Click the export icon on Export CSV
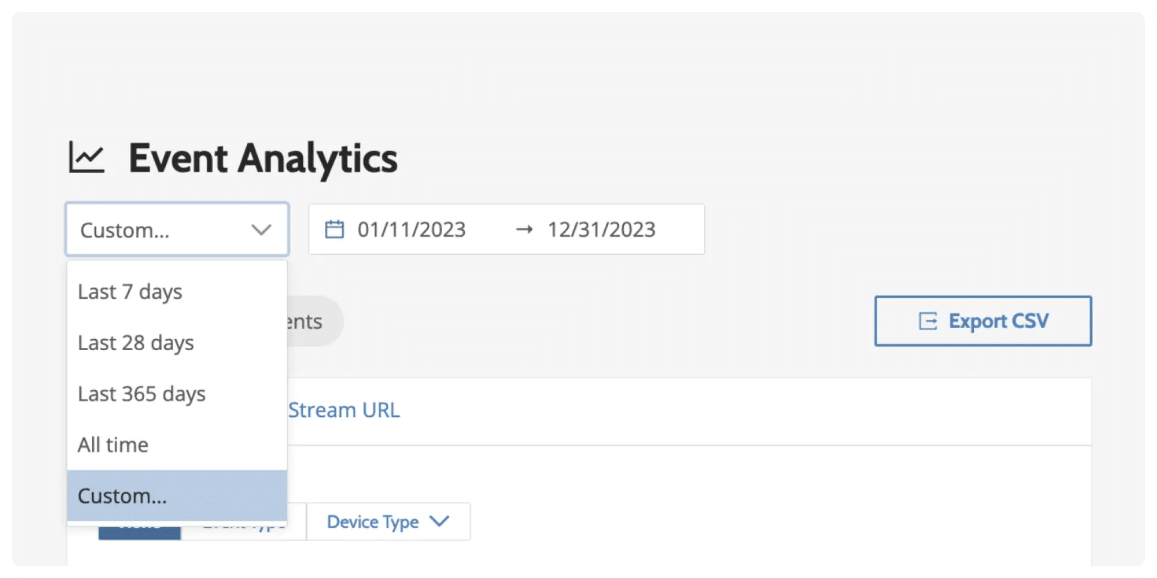Viewport: 1157px width, 578px height. click(x=928, y=321)
